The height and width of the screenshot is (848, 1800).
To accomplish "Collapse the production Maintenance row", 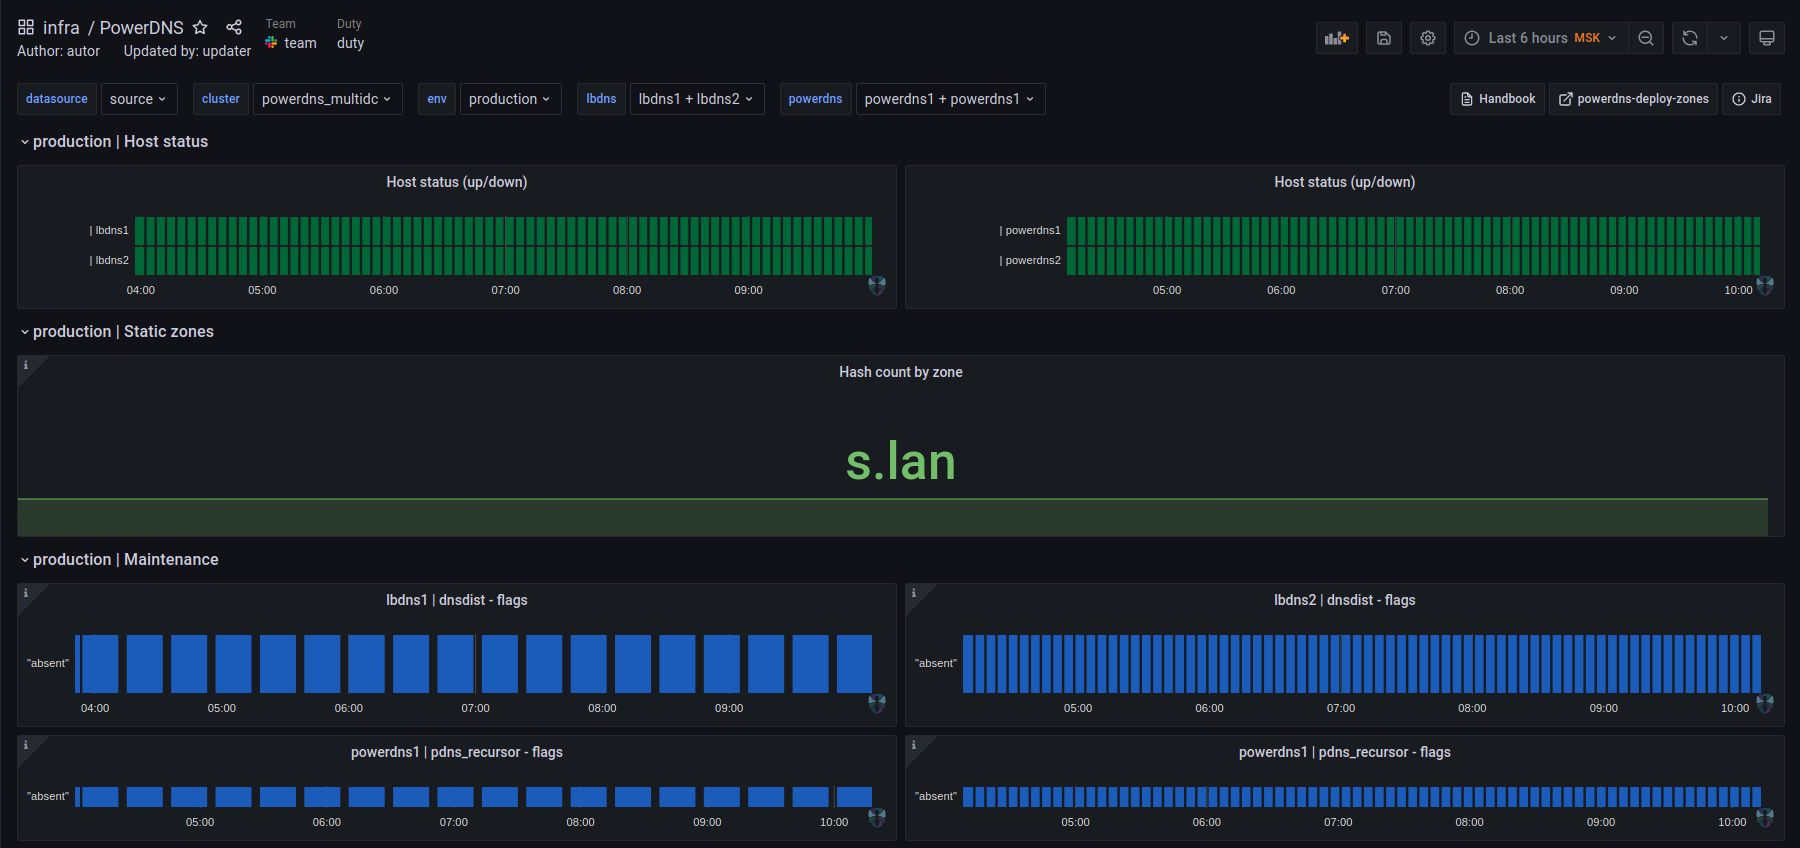I will (x=120, y=560).
